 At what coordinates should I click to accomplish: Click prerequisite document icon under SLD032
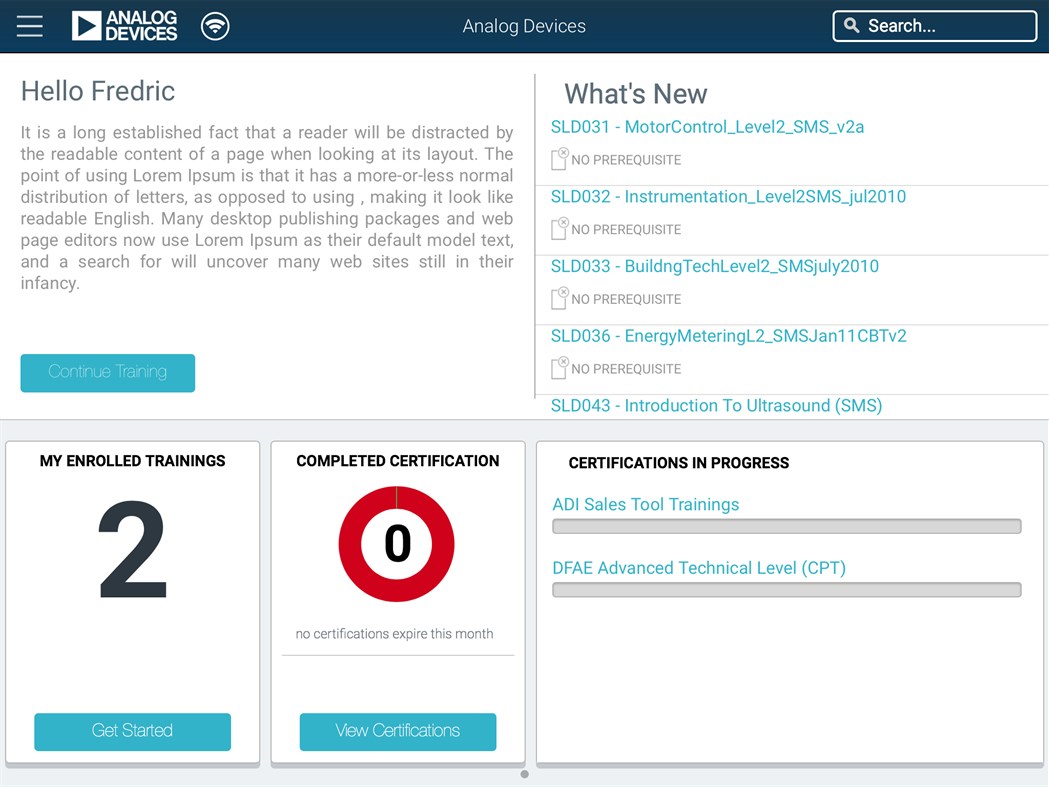560,228
